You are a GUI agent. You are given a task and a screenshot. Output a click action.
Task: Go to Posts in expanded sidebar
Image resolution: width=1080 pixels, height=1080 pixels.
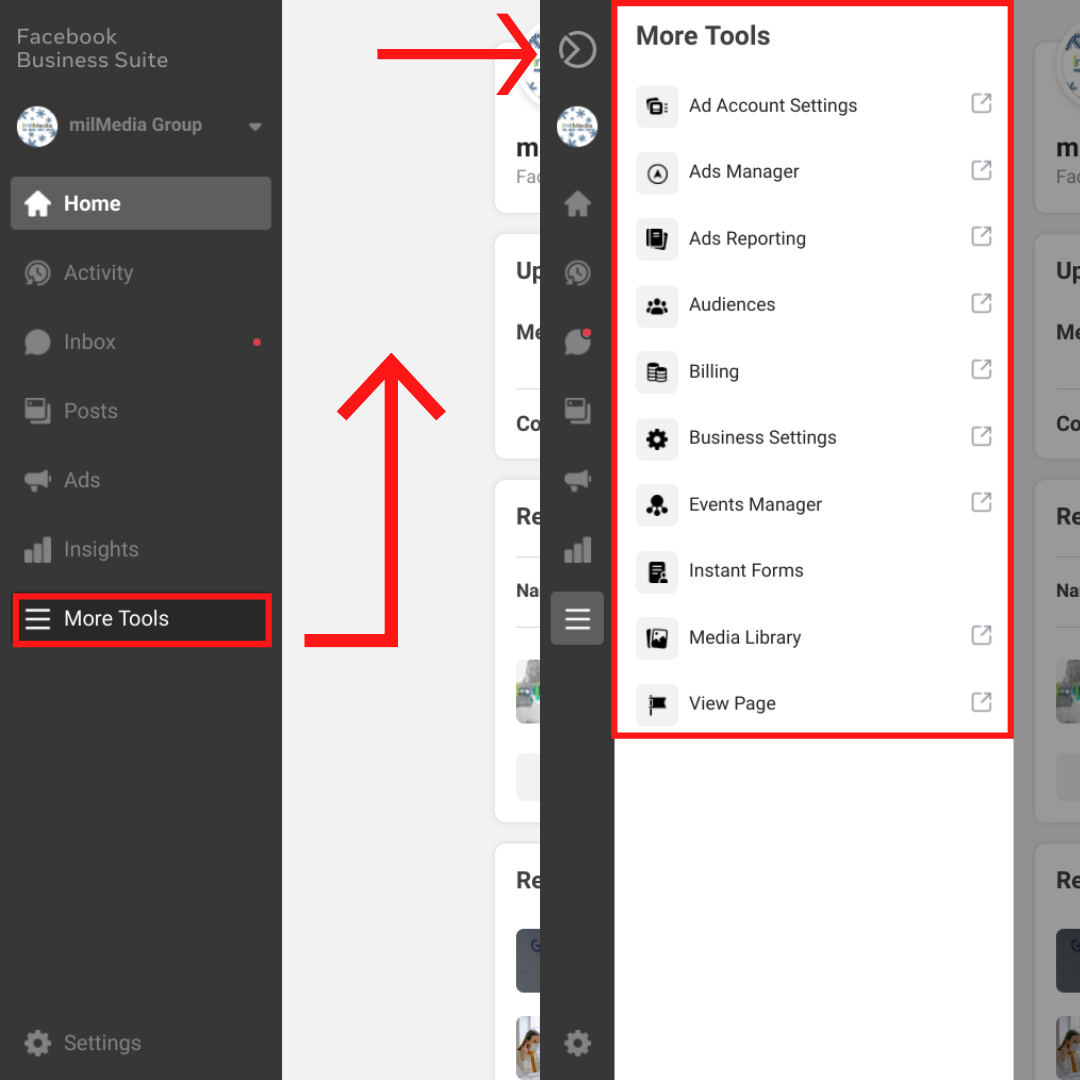click(x=141, y=411)
